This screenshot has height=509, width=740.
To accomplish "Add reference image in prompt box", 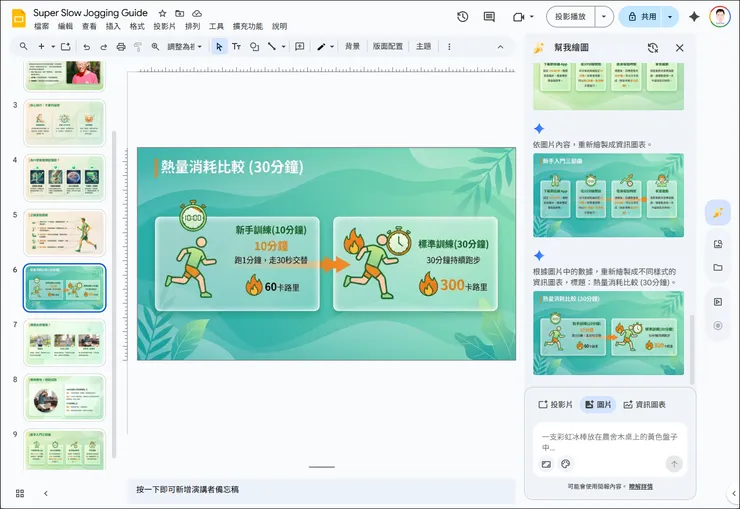I will click(547, 464).
